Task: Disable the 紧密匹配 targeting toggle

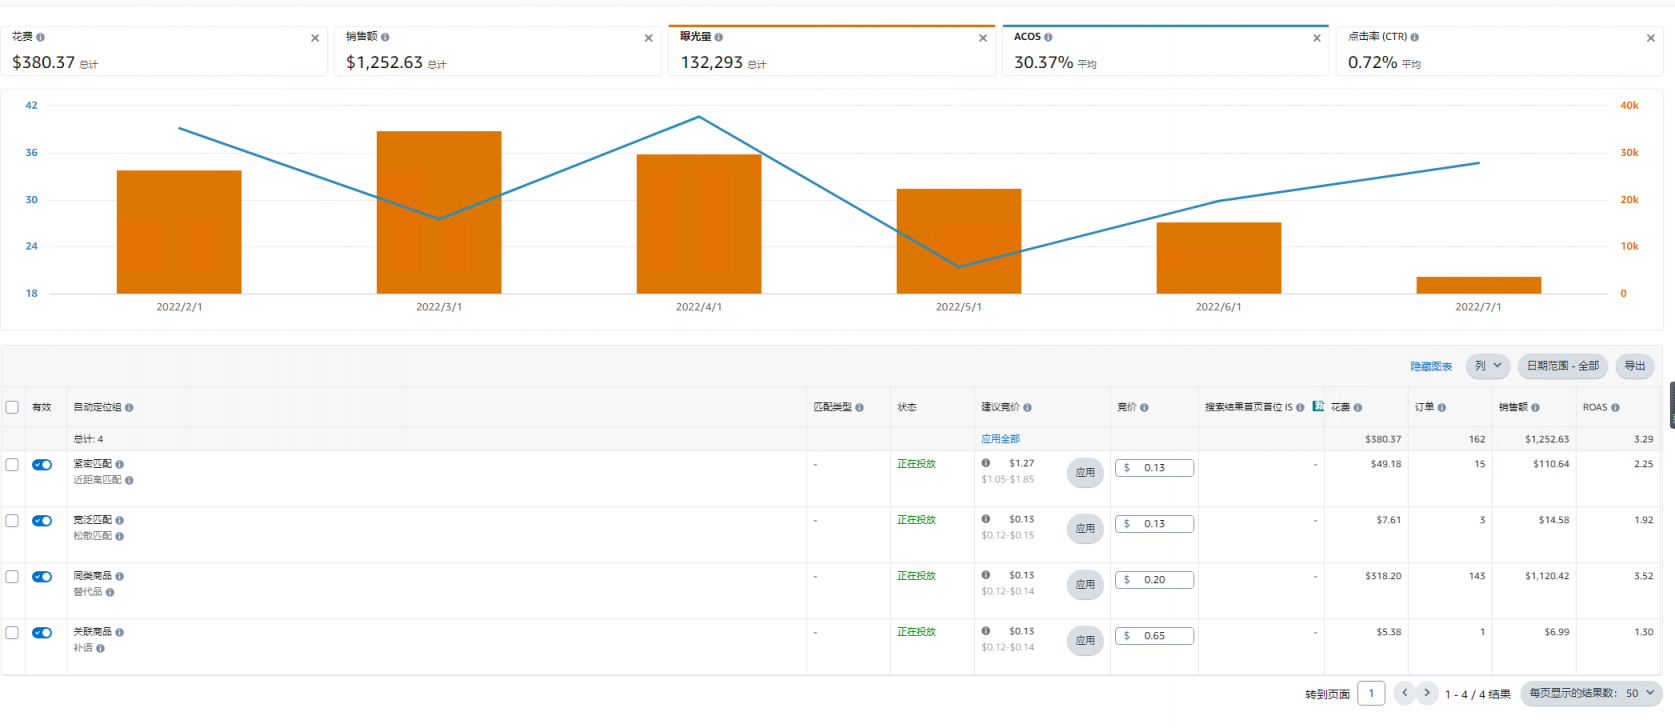Action: (x=42, y=465)
